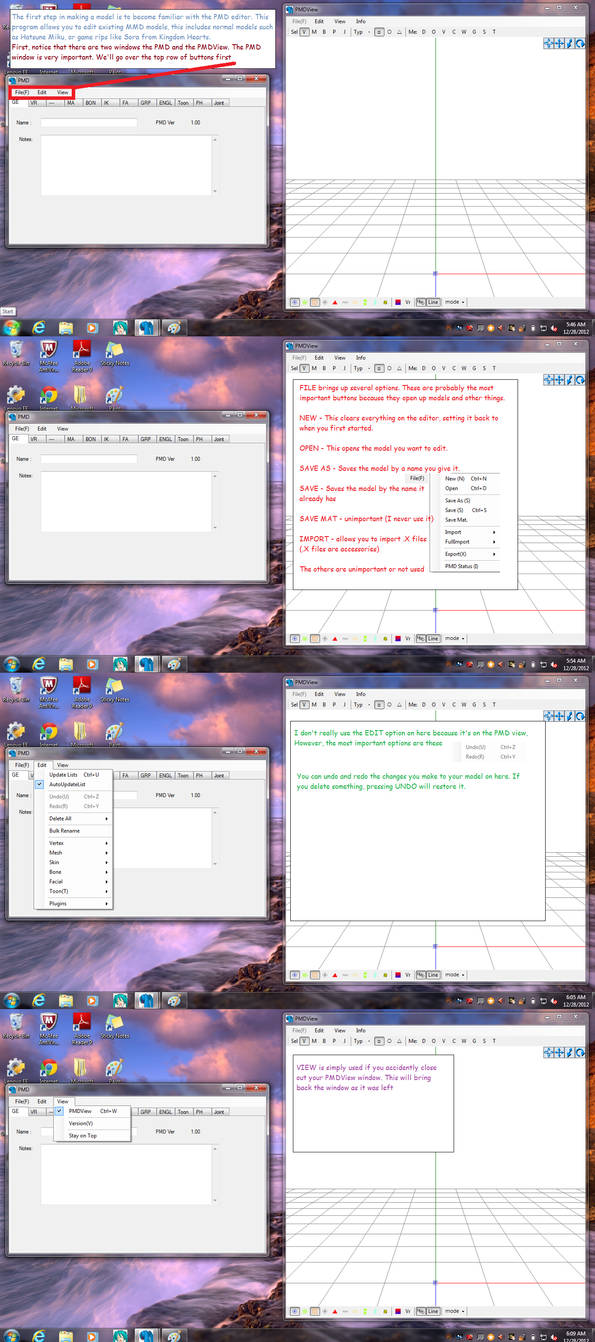Switch to IK tab in PMD, 5:54 AM screenshot
595x1342 pixels.
click(106, 439)
